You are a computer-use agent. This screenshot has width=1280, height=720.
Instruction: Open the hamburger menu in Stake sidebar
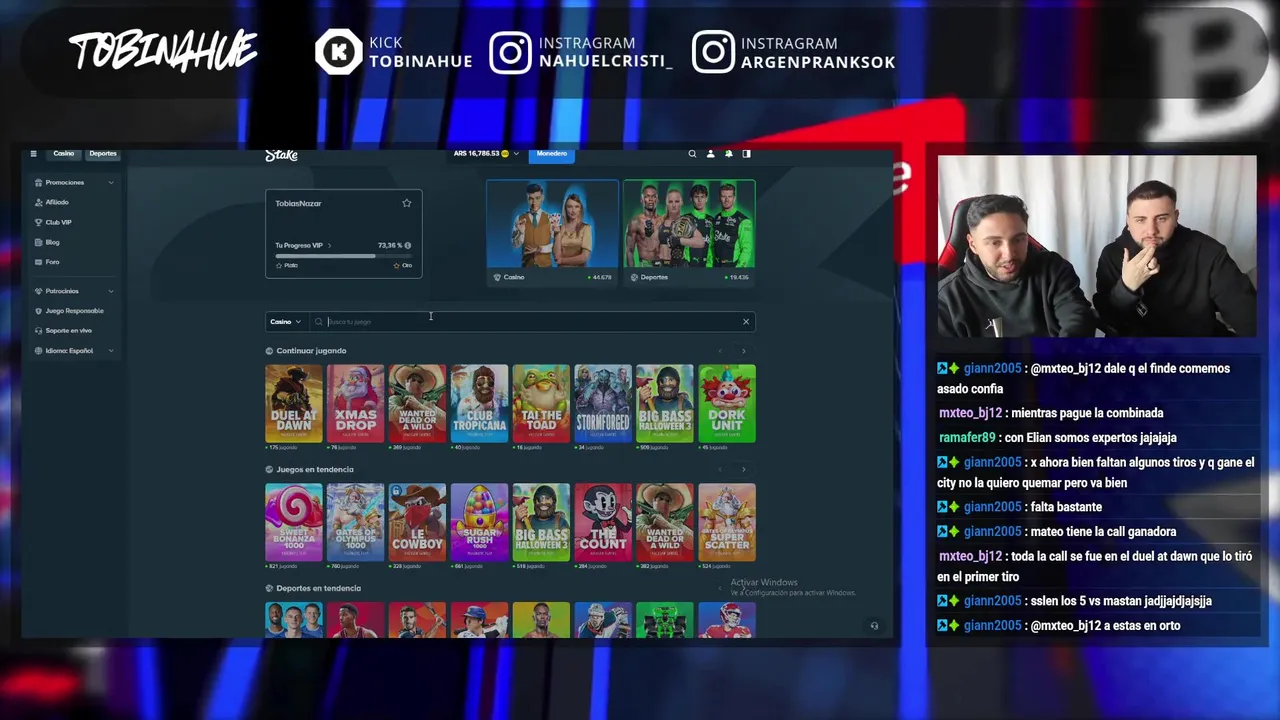(33, 154)
